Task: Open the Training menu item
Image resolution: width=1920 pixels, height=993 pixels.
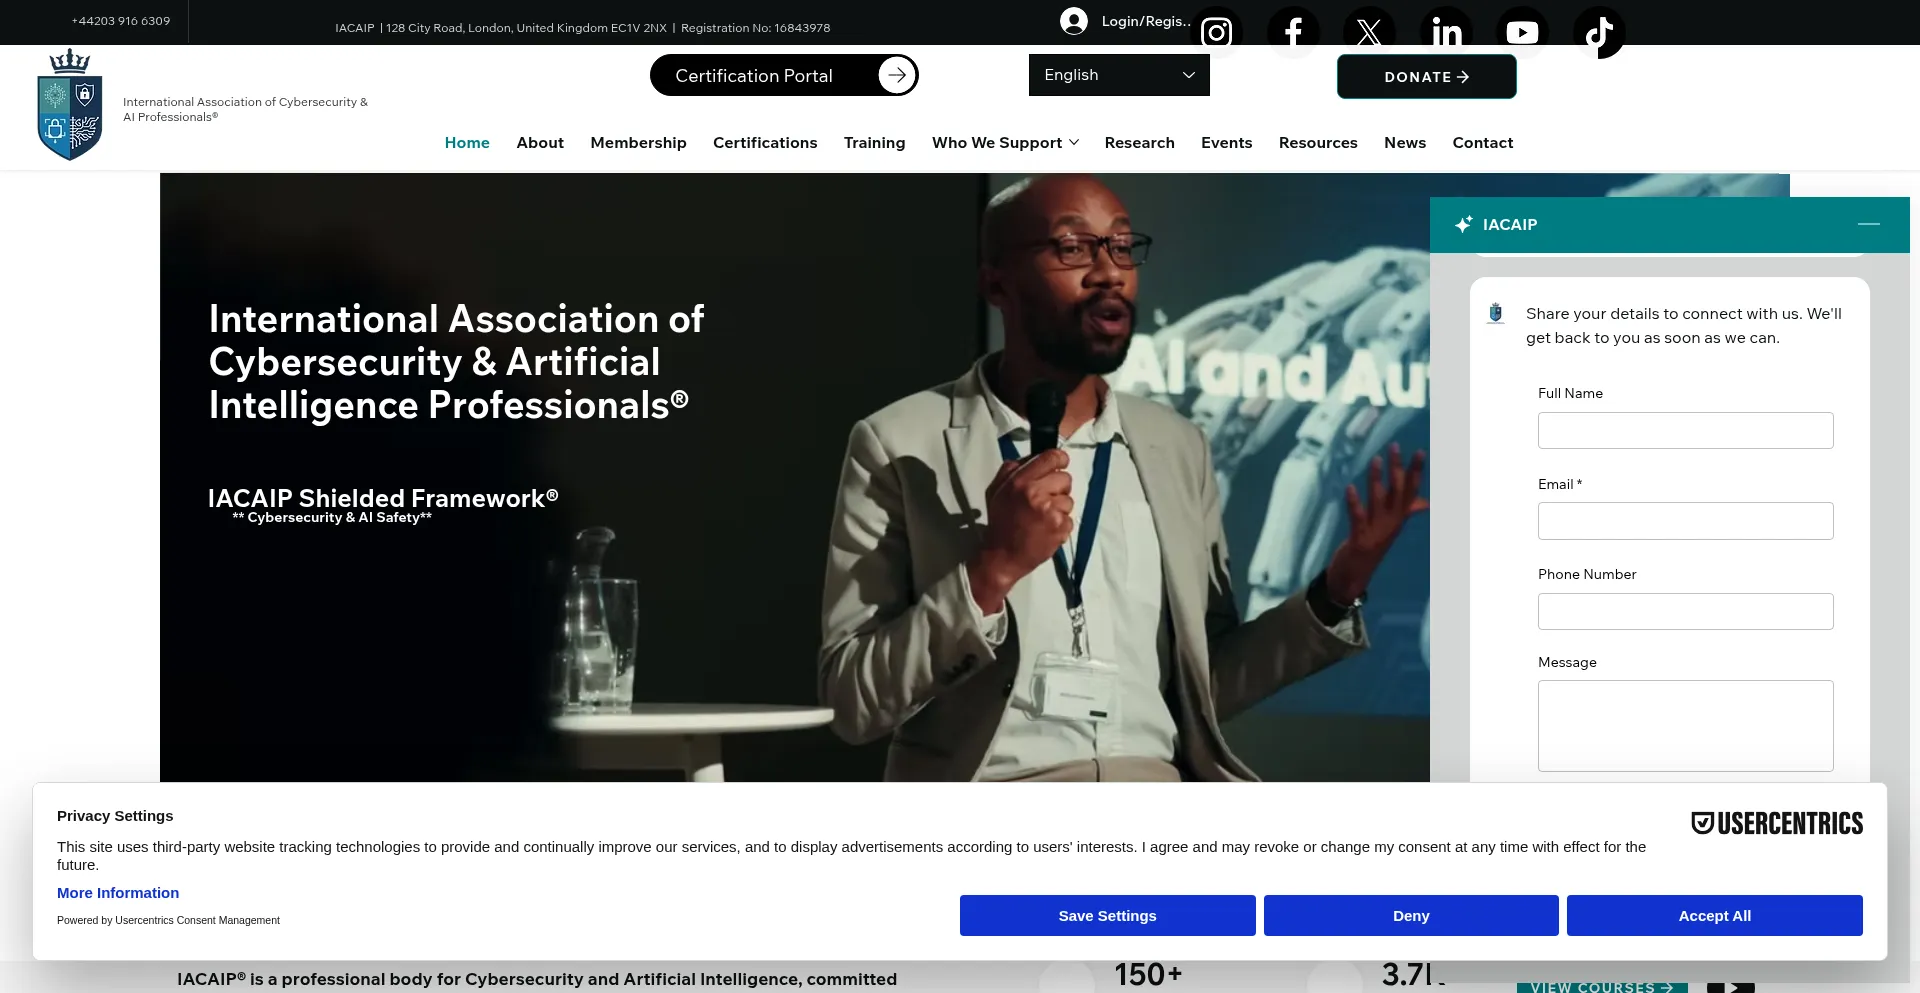Action: [875, 143]
